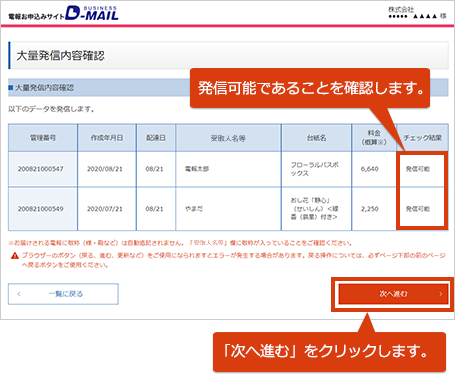Click the red warning triangle icon
Viewport: 455px width, 376px height.
click(x=15, y=256)
